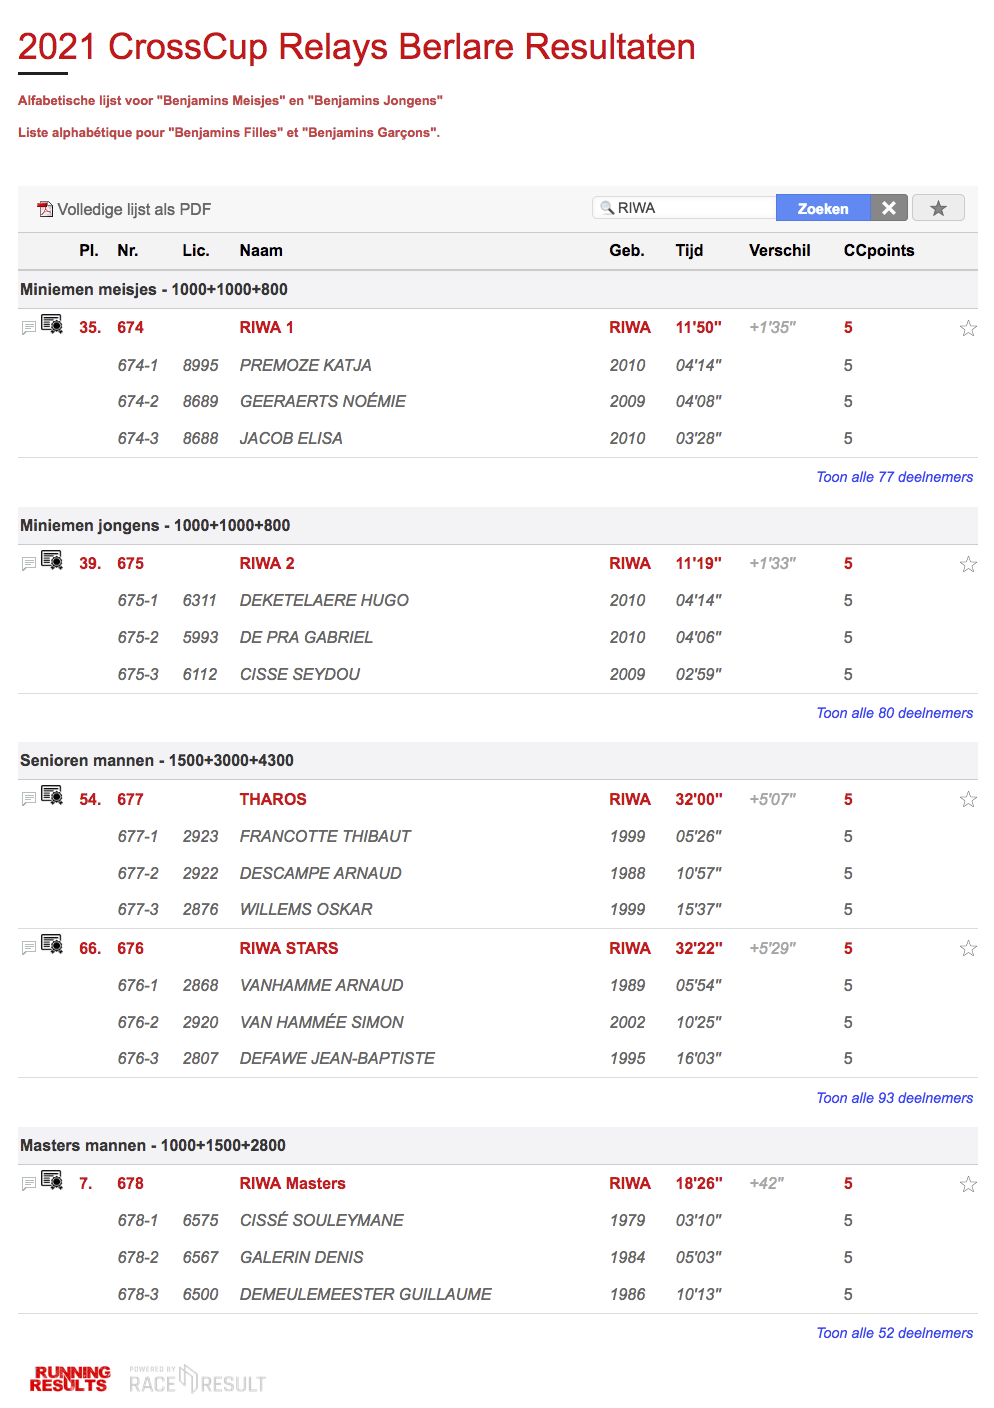
Task: Open comment icon for RIWA Masters row
Action: pos(29,1183)
